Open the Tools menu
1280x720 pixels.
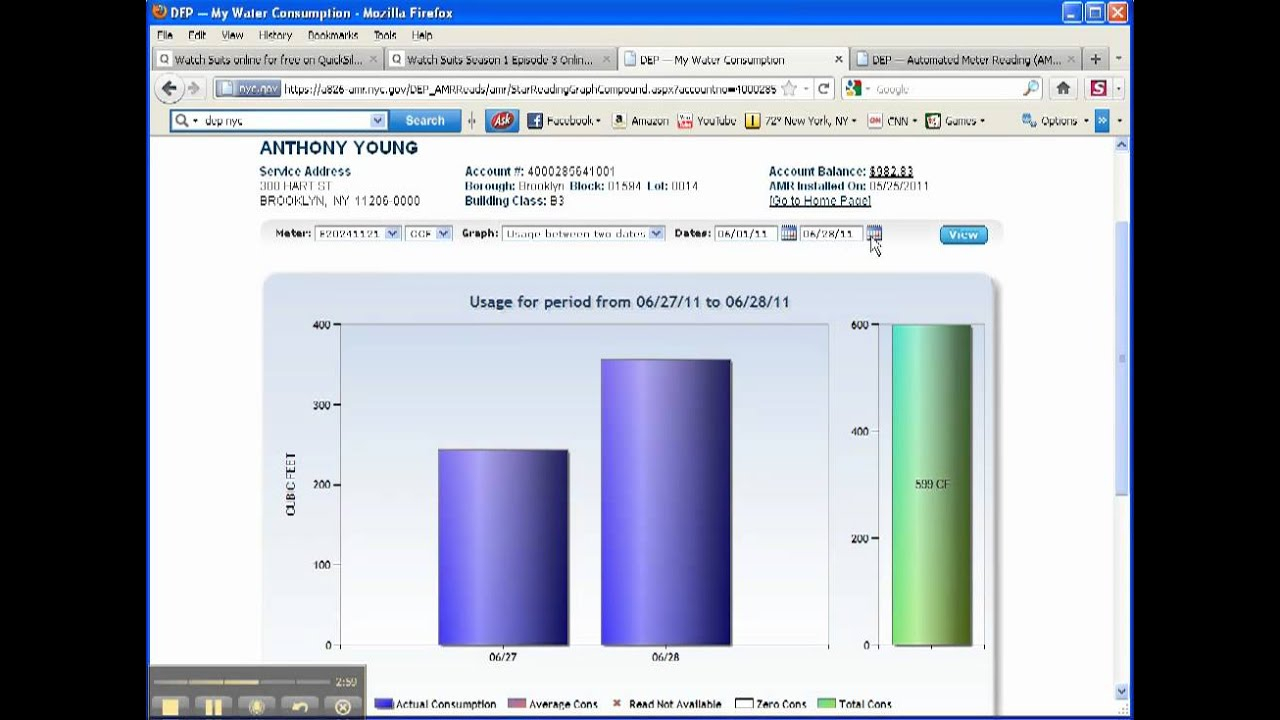(385, 35)
